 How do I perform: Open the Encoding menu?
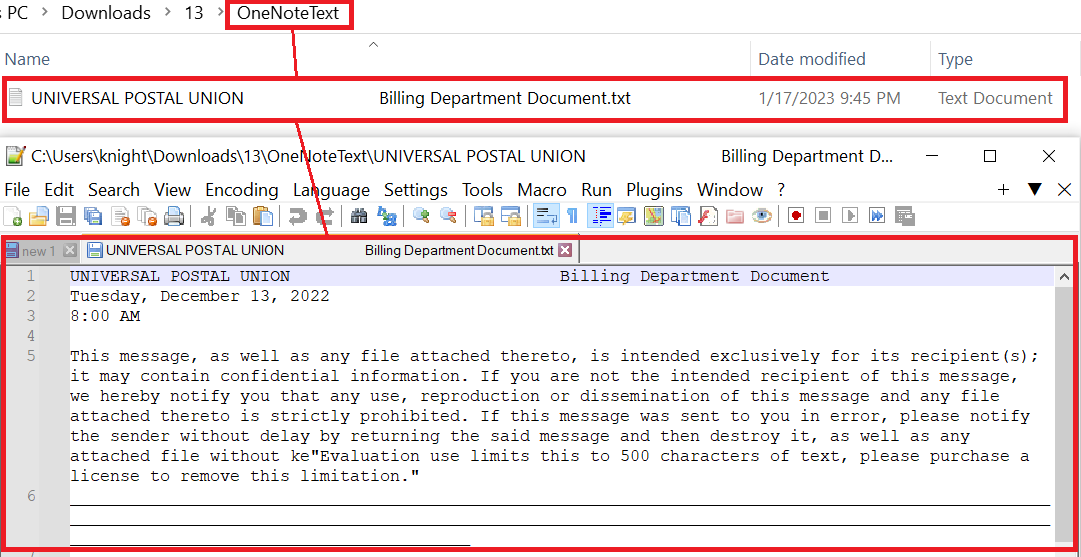point(241,190)
